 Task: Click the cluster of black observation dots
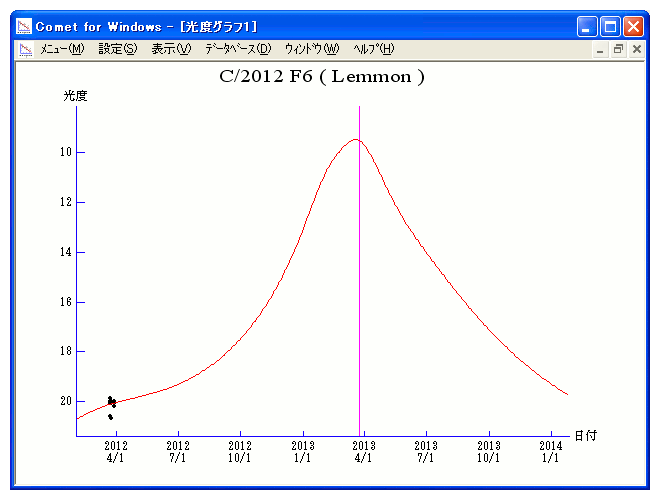point(112,407)
